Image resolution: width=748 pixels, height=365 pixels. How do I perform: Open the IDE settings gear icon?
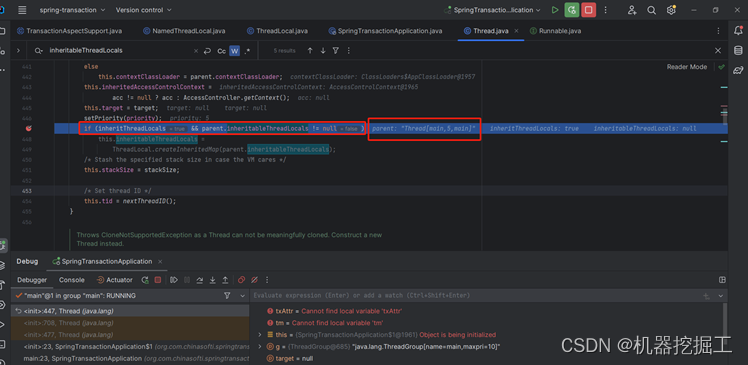[x=671, y=10]
